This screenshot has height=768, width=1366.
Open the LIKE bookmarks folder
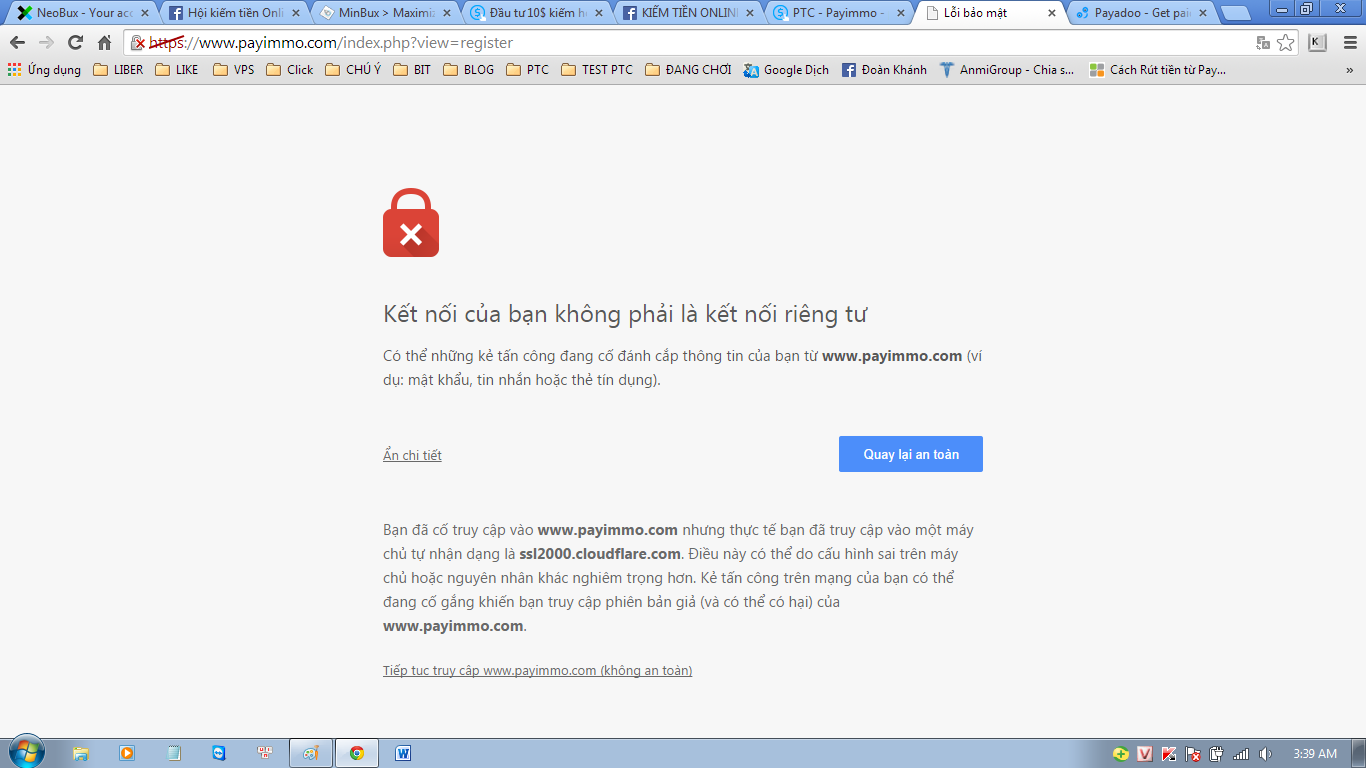tap(177, 70)
